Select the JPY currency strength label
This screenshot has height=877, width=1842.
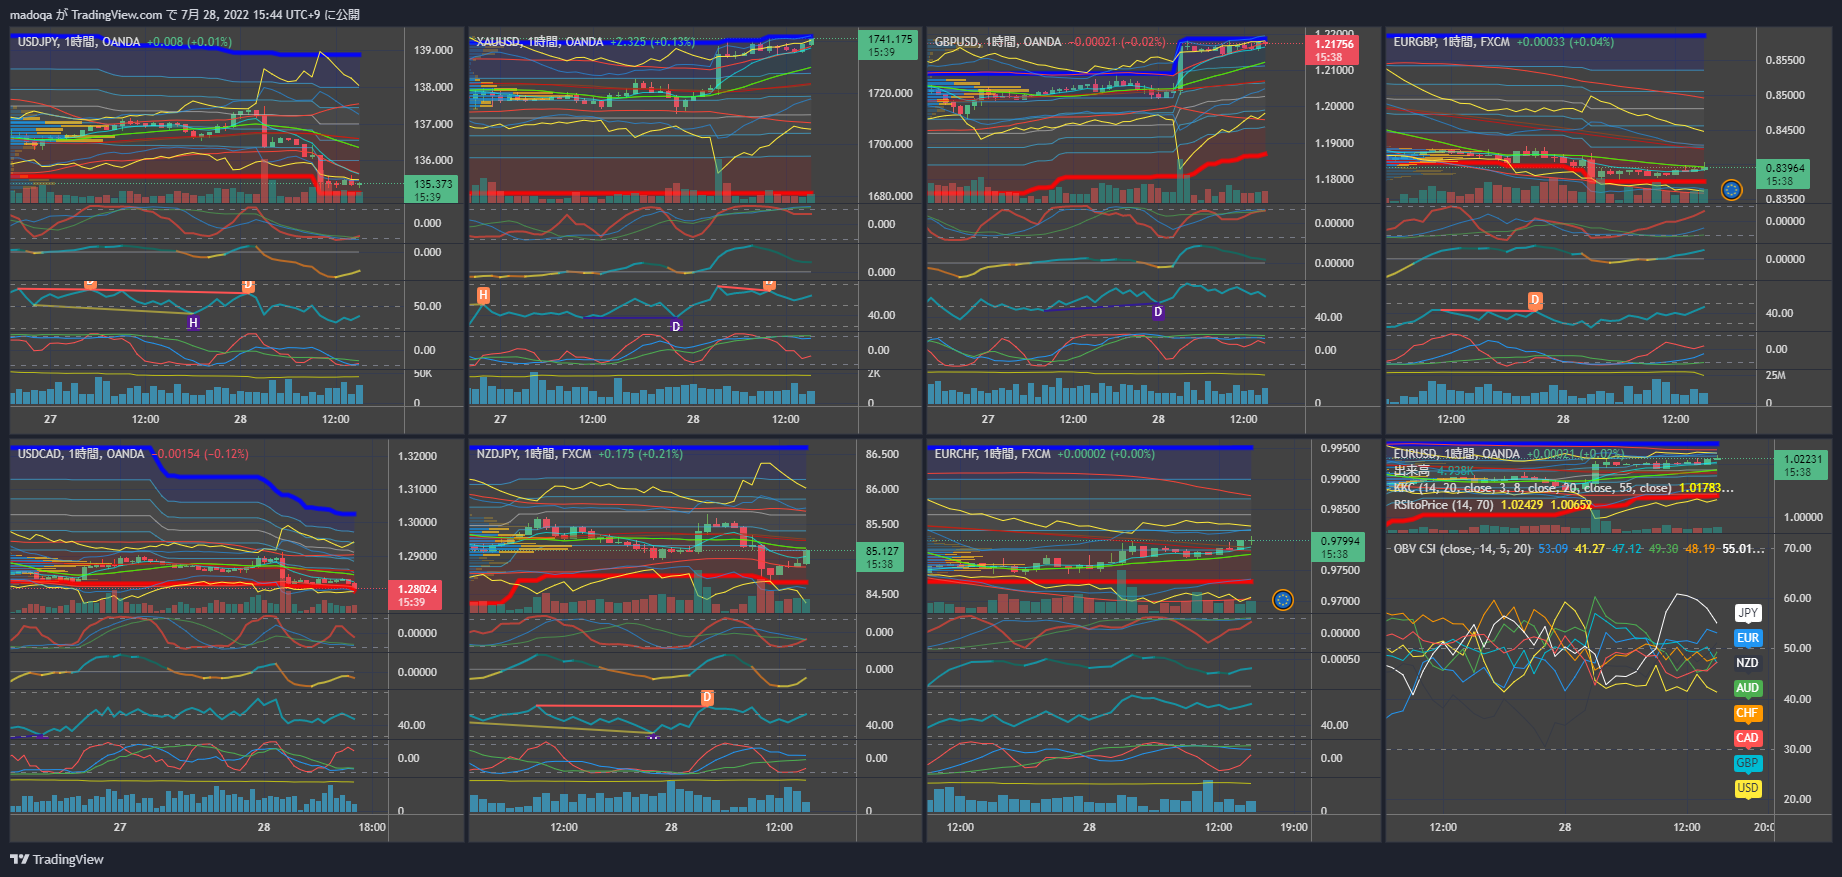1747,613
